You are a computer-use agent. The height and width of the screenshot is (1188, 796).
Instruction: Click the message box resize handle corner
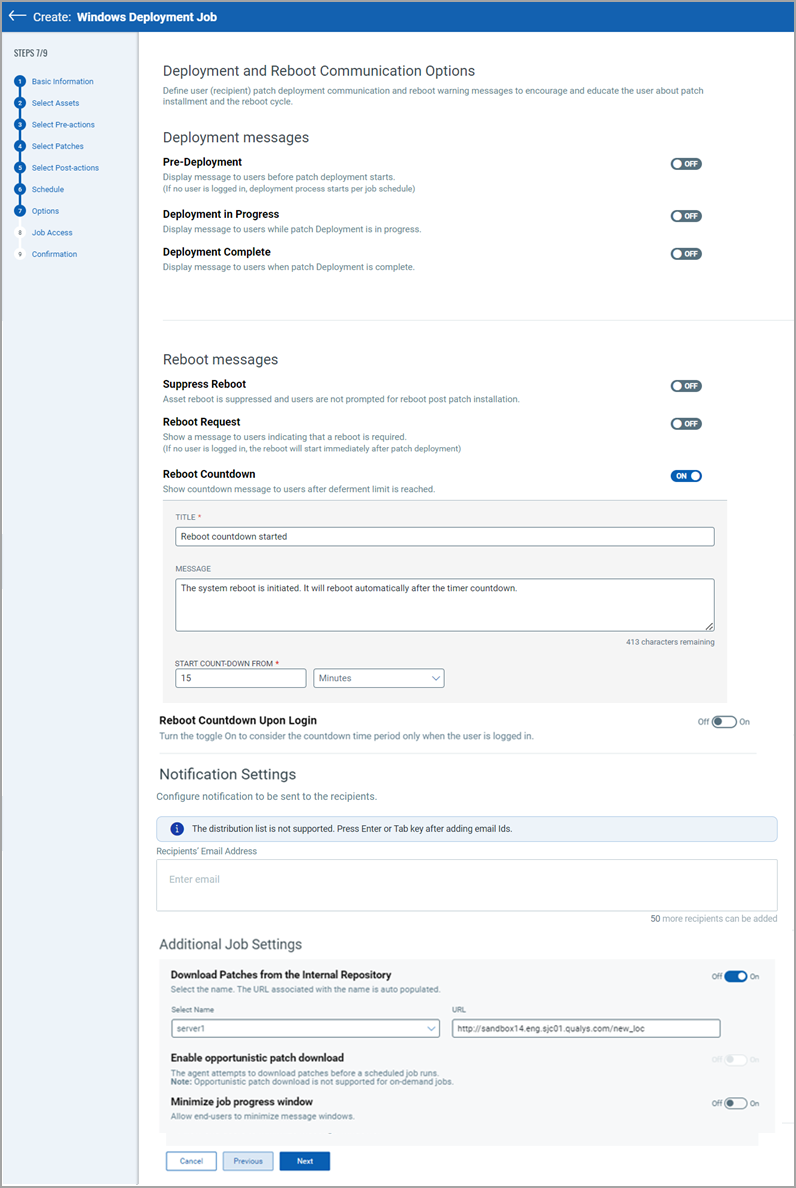(x=710, y=626)
